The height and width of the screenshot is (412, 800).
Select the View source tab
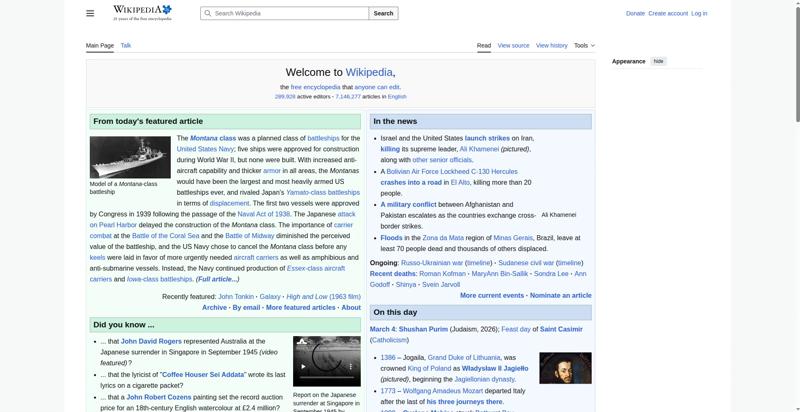click(x=513, y=45)
